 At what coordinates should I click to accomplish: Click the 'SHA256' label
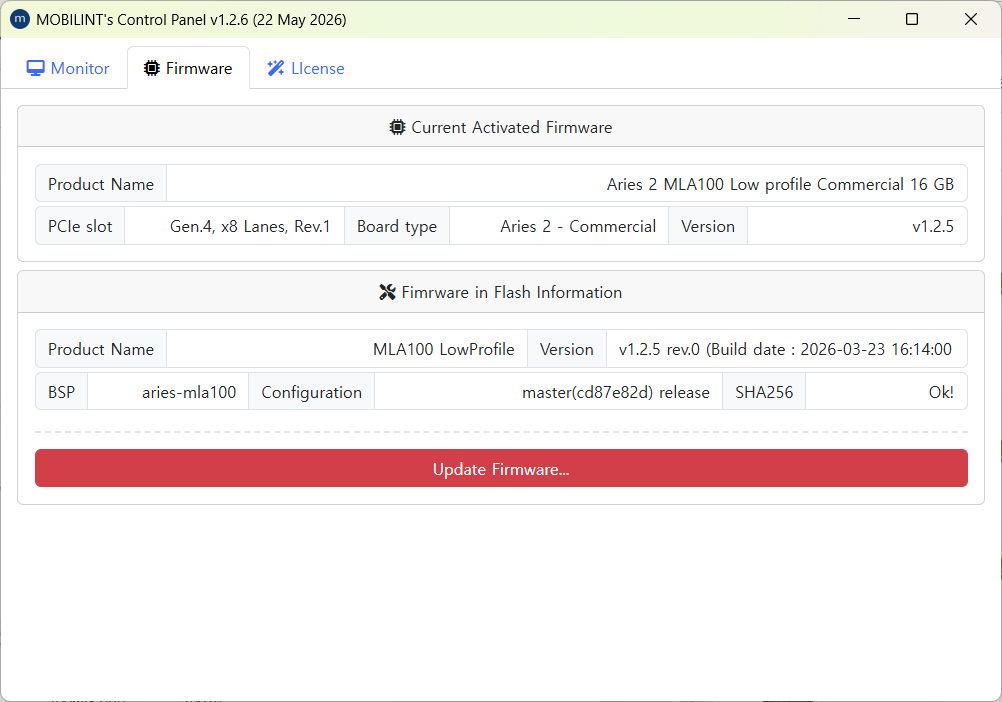(764, 392)
